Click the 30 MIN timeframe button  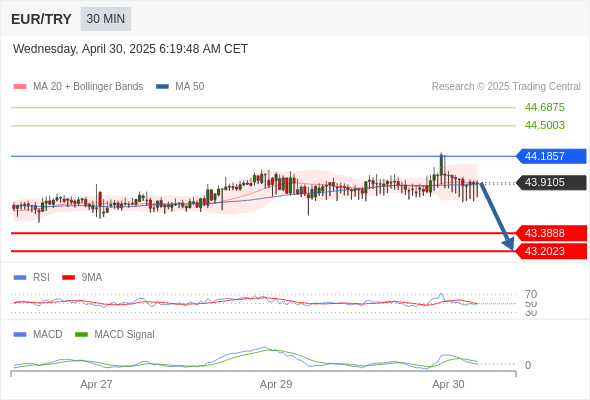[x=106, y=19]
